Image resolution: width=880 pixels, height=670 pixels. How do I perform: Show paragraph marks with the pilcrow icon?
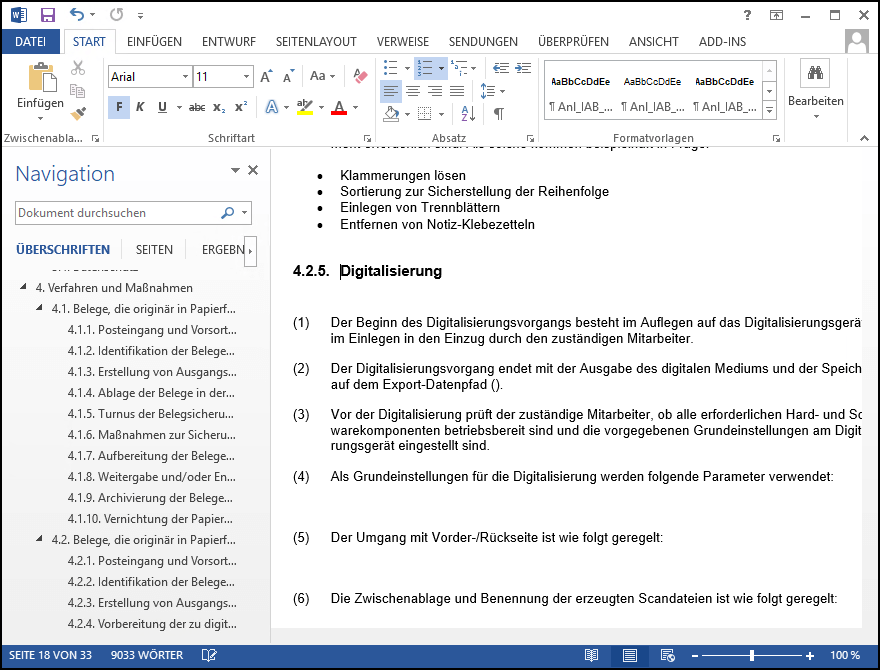pyautogui.click(x=498, y=113)
